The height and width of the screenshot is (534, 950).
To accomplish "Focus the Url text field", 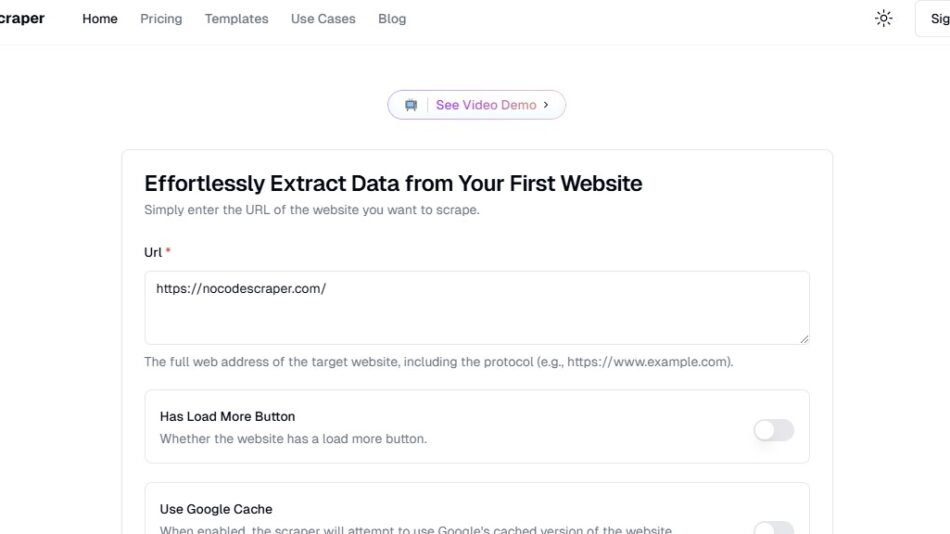I will click(x=476, y=308).
